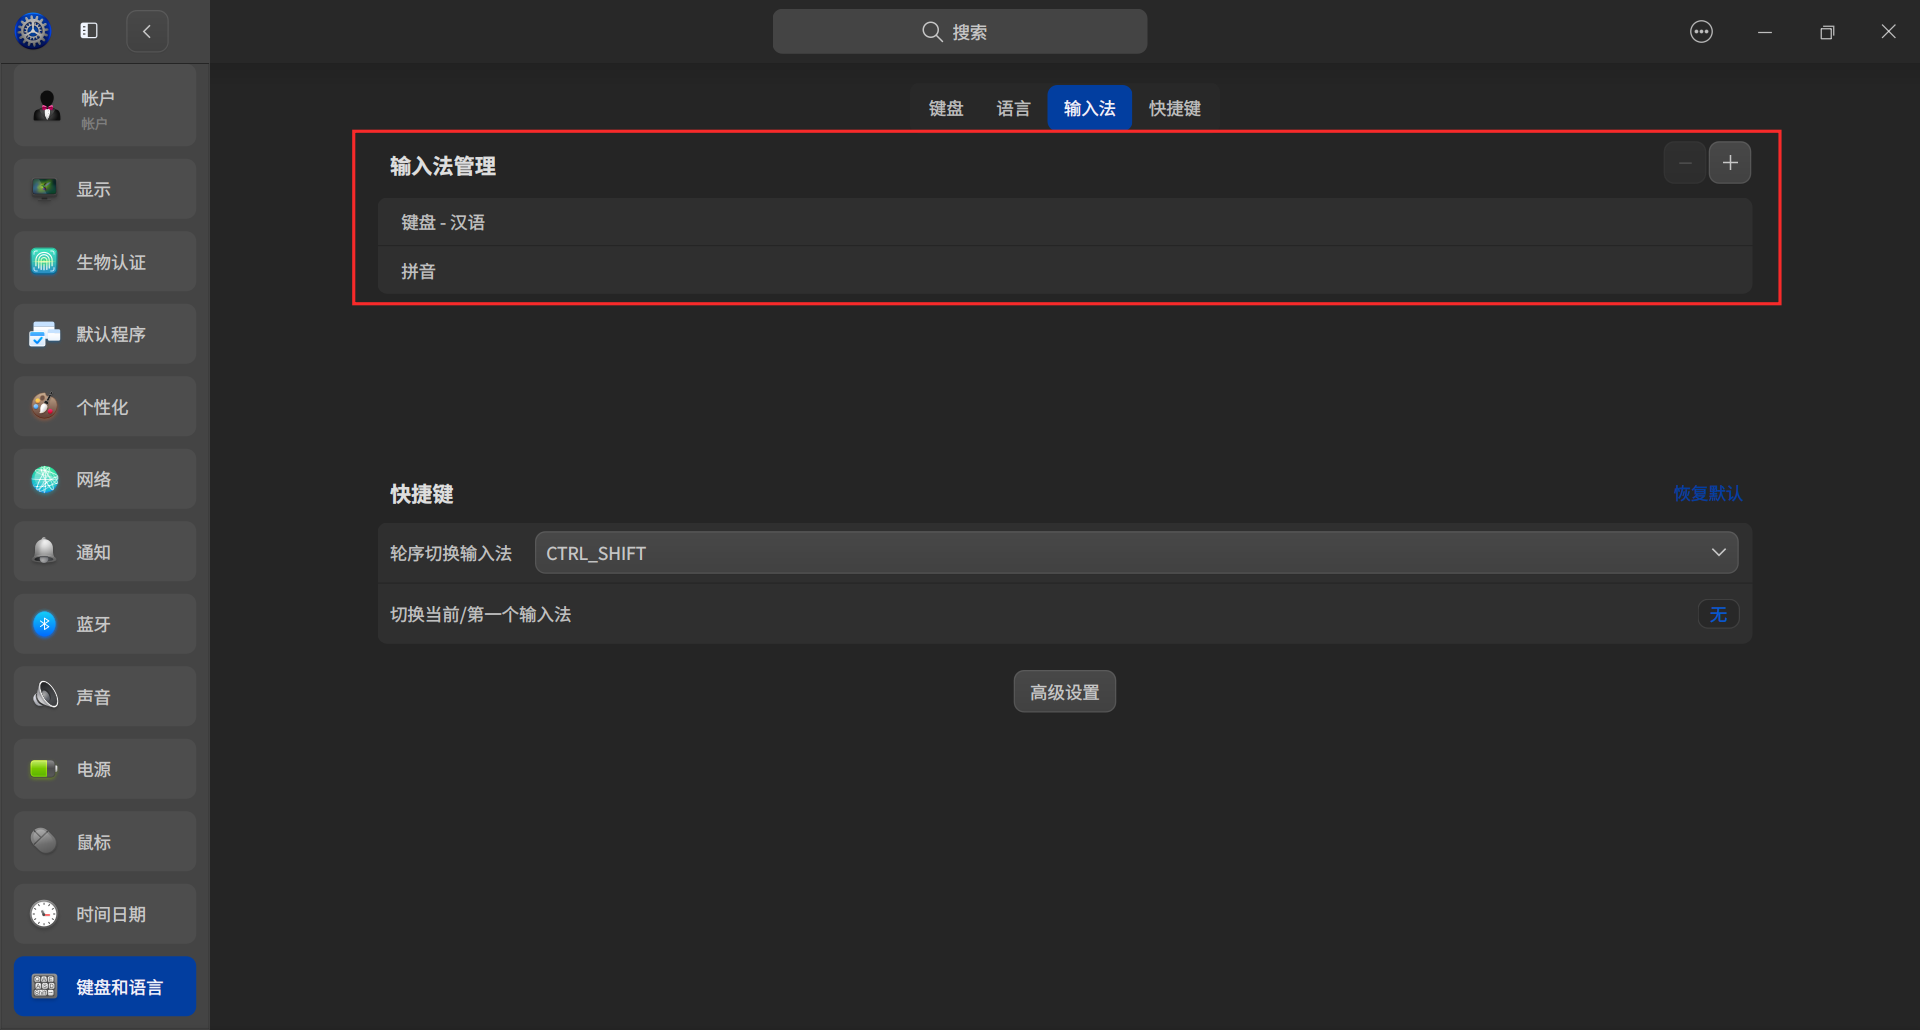
Task: Open 声音 settings in sidebar
Action: click(x=104, y=696)
